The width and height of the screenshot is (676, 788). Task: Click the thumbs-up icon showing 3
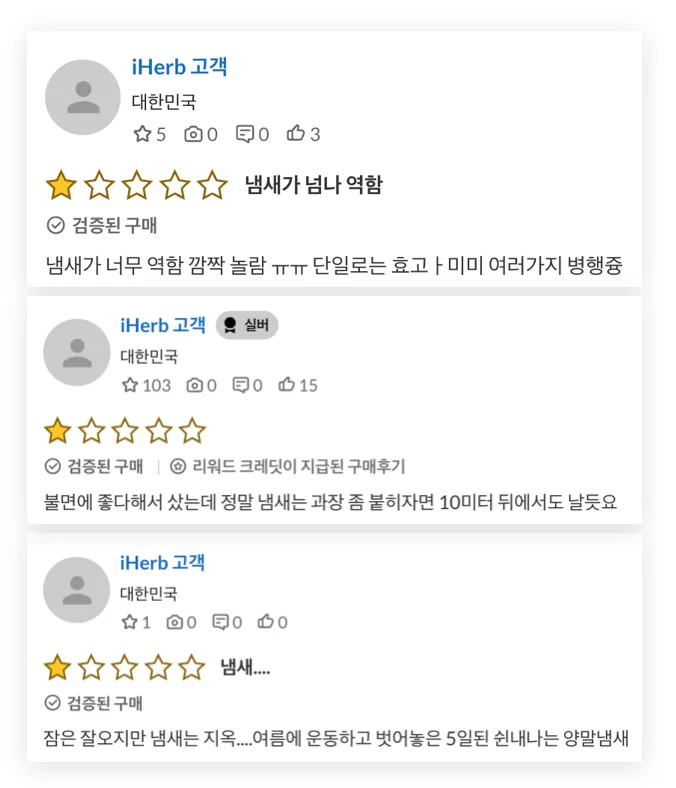[296, 134]
